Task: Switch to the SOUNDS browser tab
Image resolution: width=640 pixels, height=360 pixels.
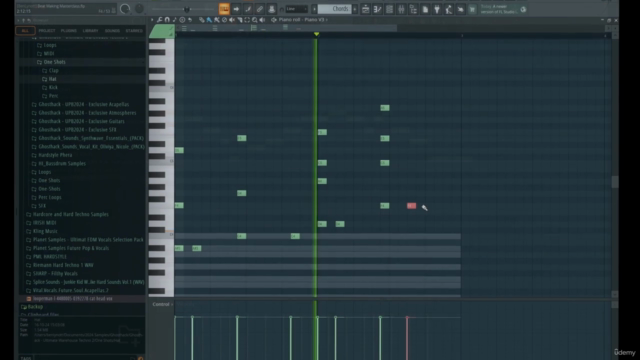Action: [112, 31]
